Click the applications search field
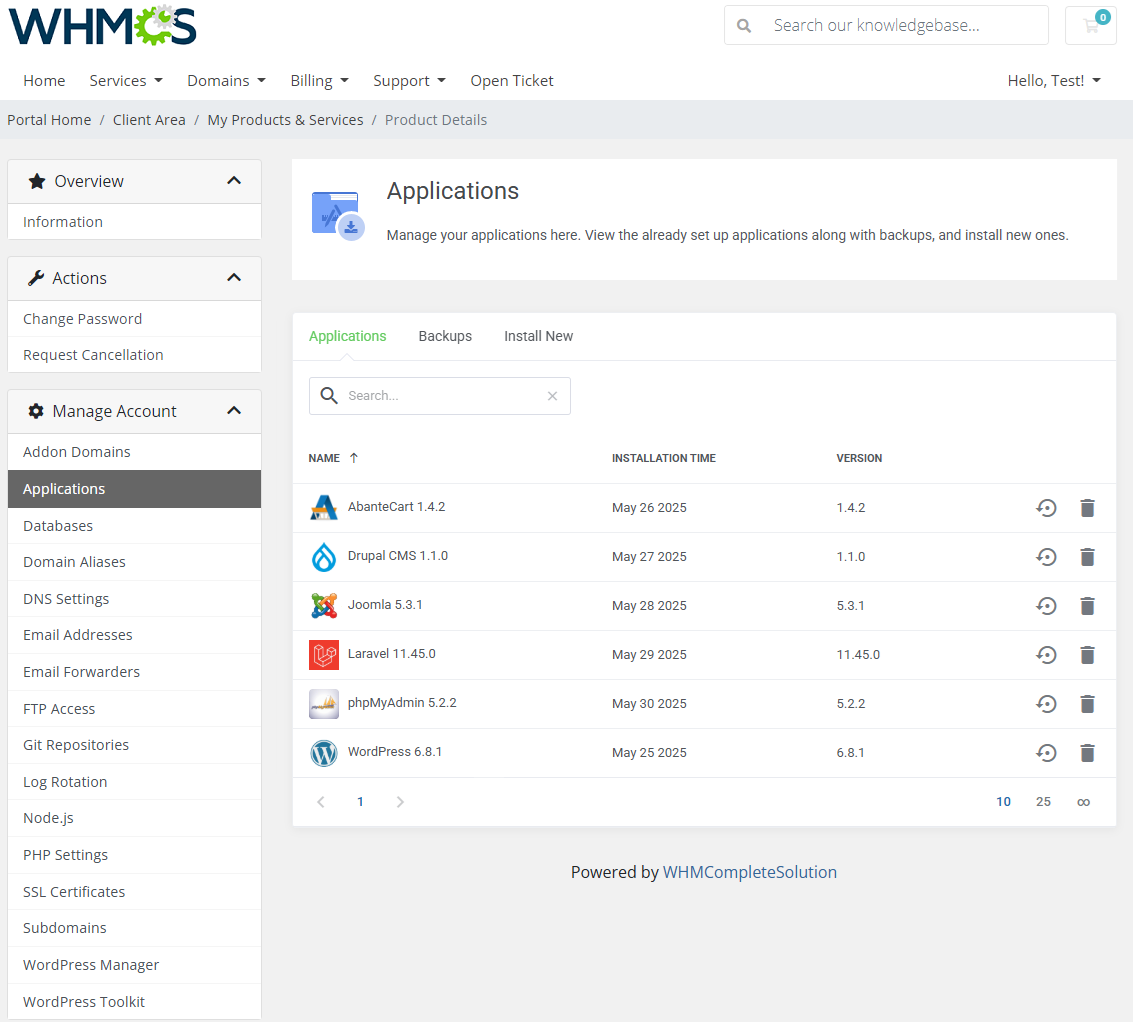Viewport: 1133px width, 1022px height. click(x=440, y=396)
